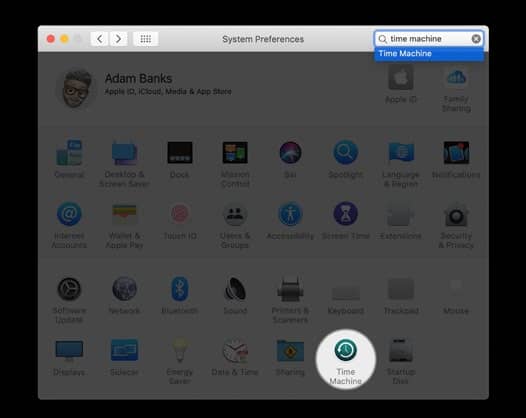Image resolution: width=526 pixels, height=418 pixels.
Task: Open Users & Groups pane
Action: tap(235, 225)
